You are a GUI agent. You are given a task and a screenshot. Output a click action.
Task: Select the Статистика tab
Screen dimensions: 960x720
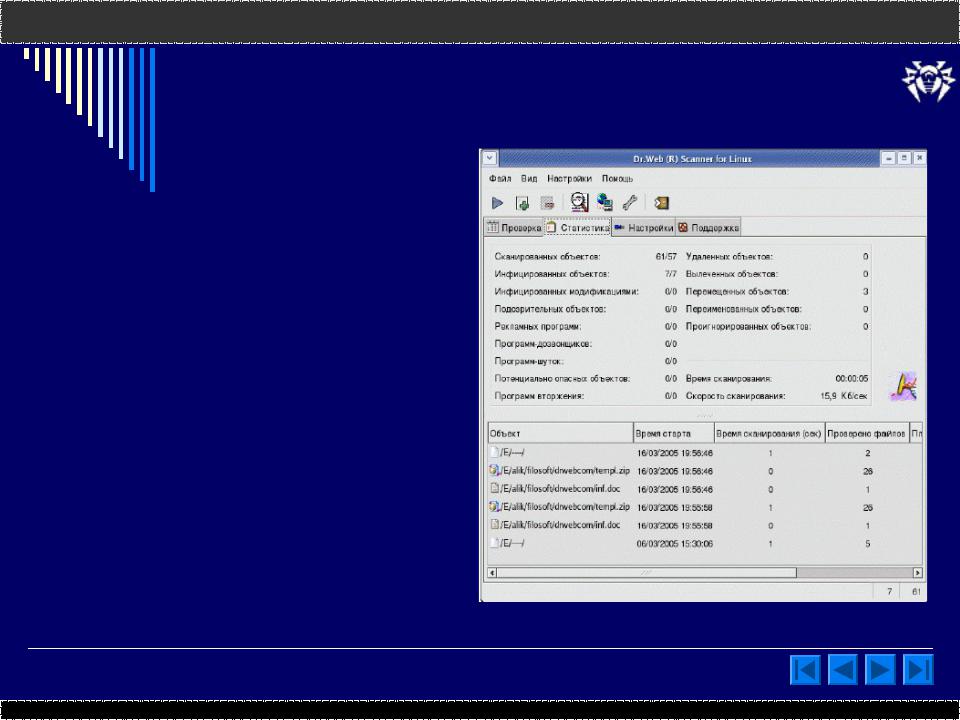(x=578, y=228)
